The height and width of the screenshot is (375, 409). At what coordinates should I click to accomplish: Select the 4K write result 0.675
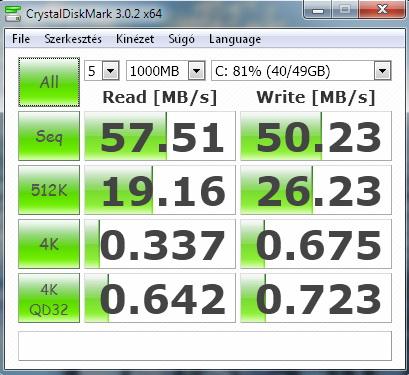(x=316, y=244)
